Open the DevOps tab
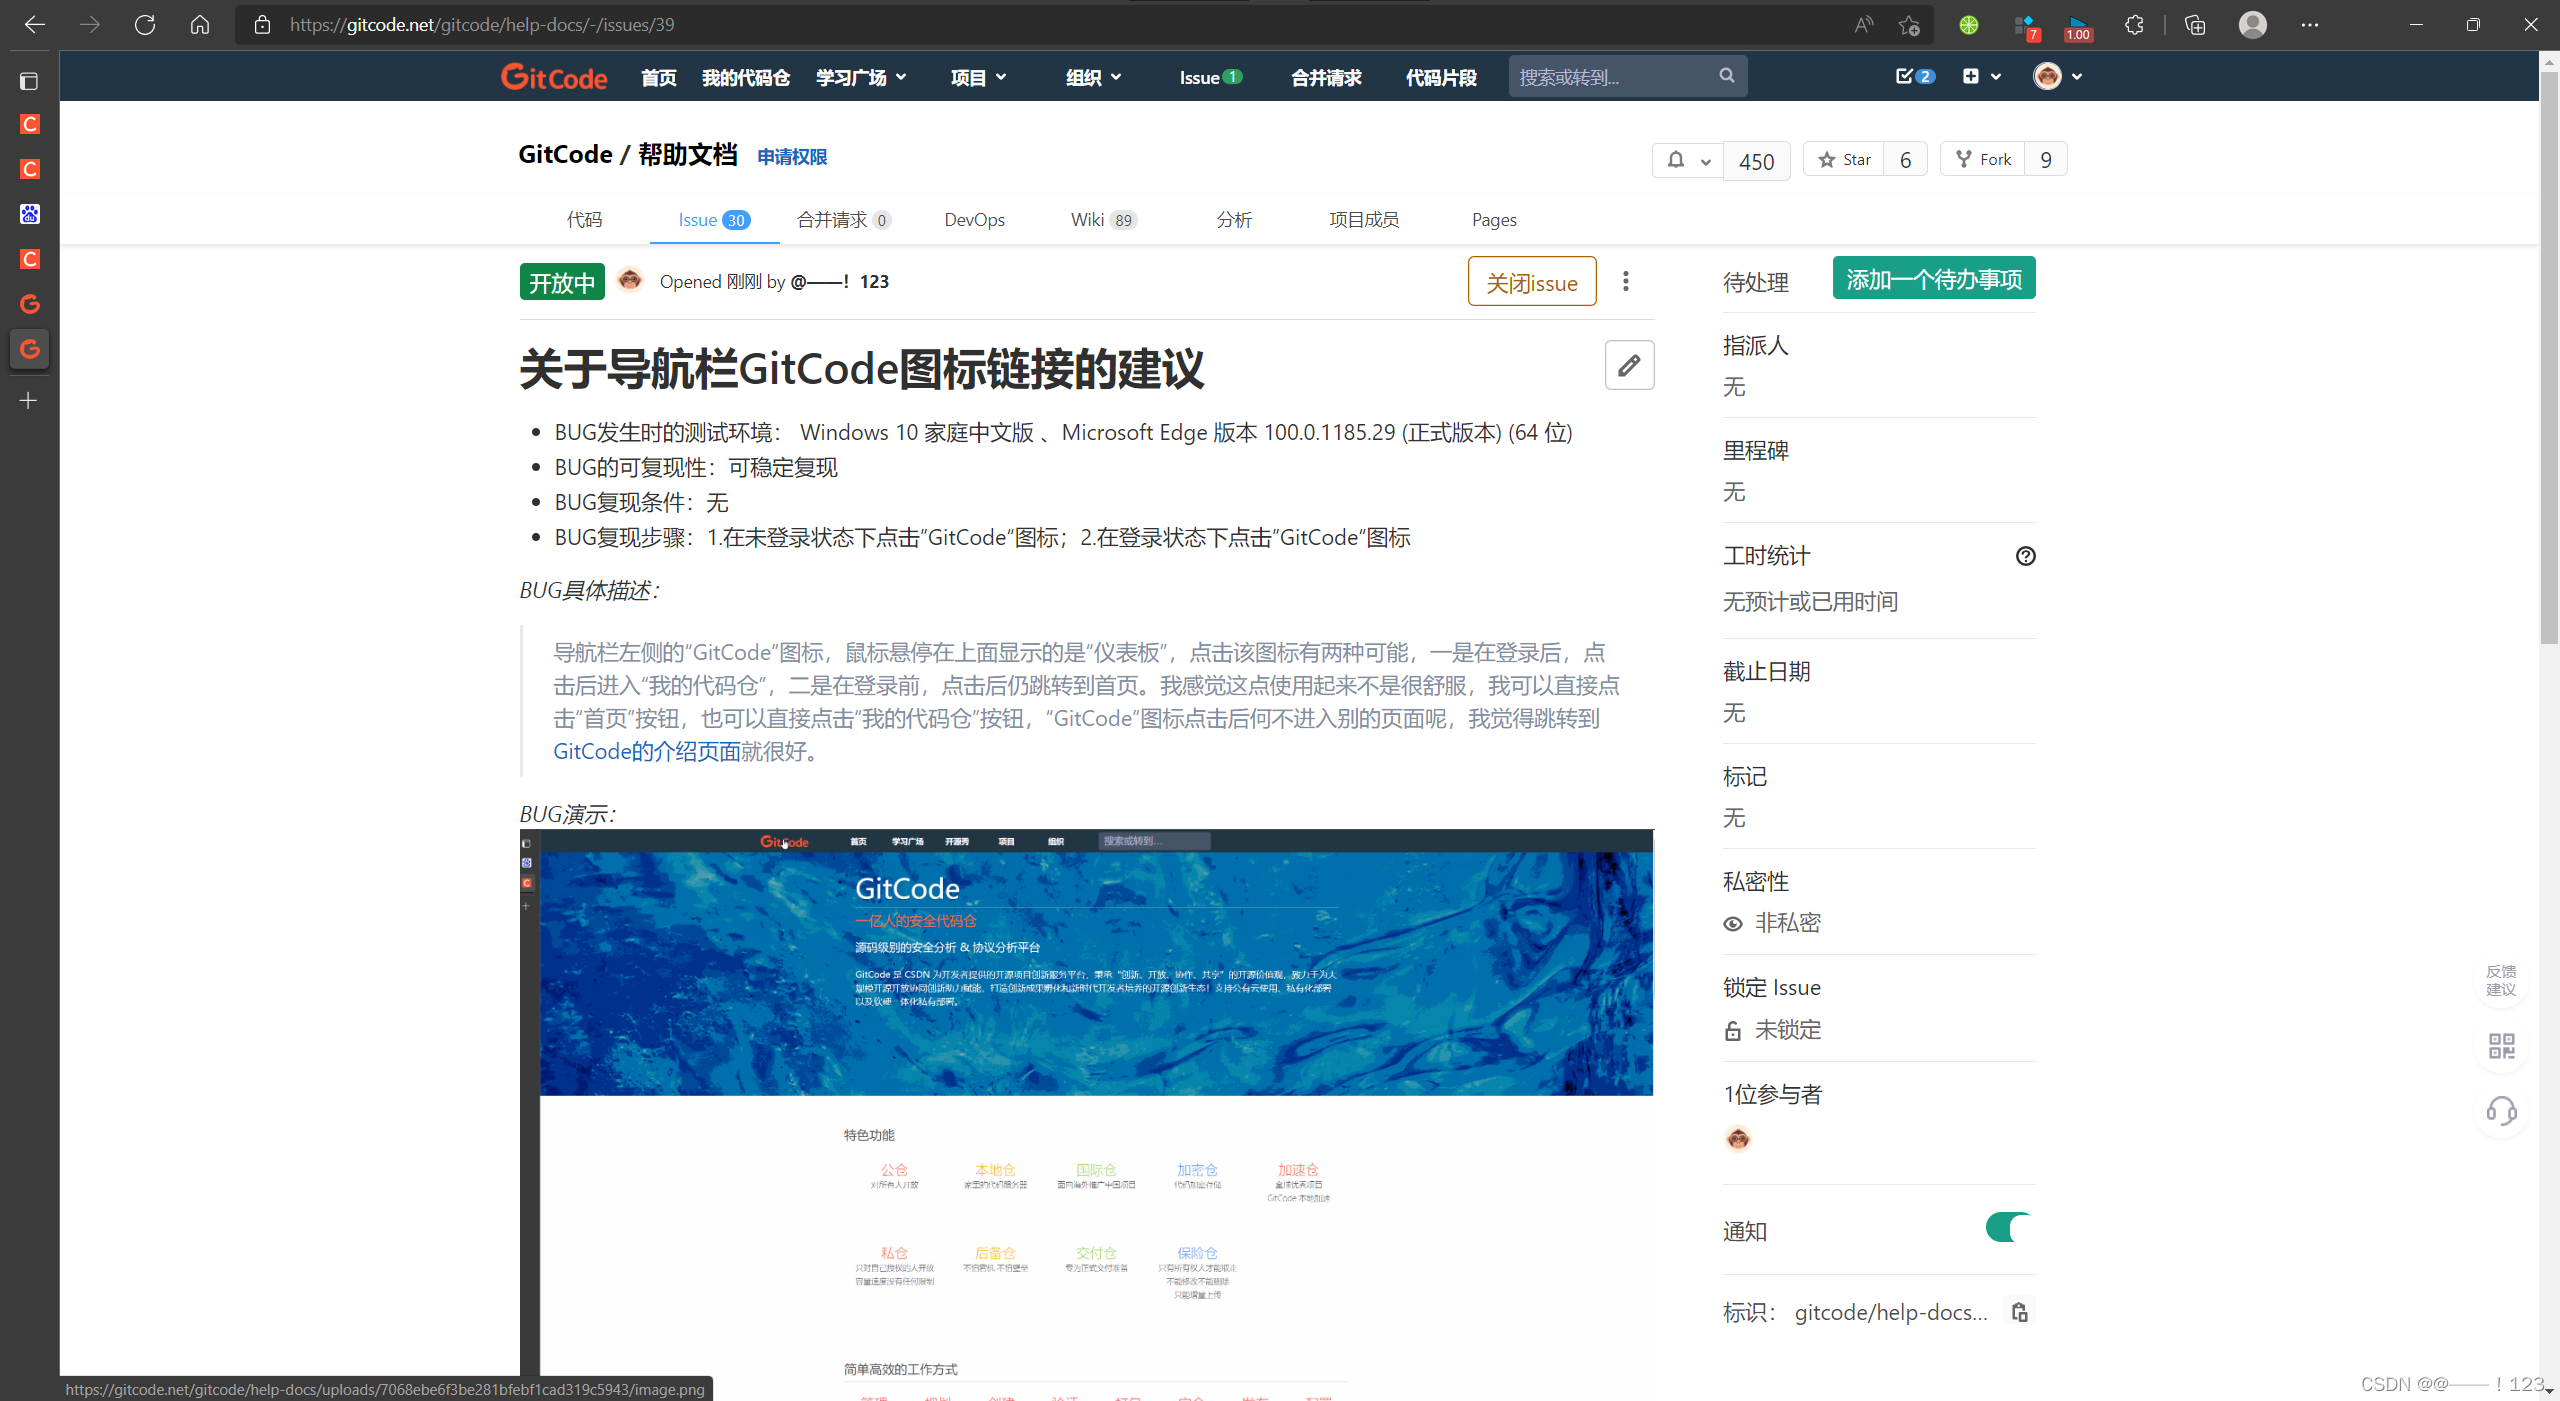This screenshot has height=1401, width=2560. tap(974, 220)
